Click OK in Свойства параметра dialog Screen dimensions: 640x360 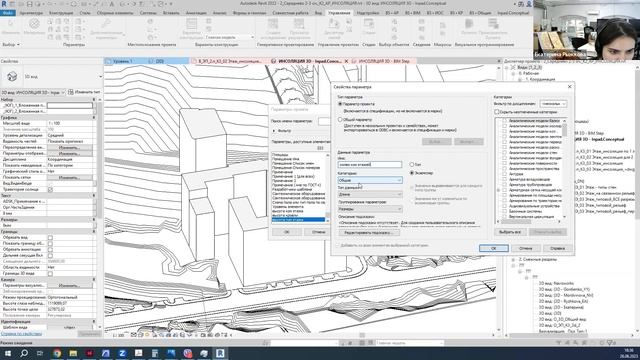[493, 248]
